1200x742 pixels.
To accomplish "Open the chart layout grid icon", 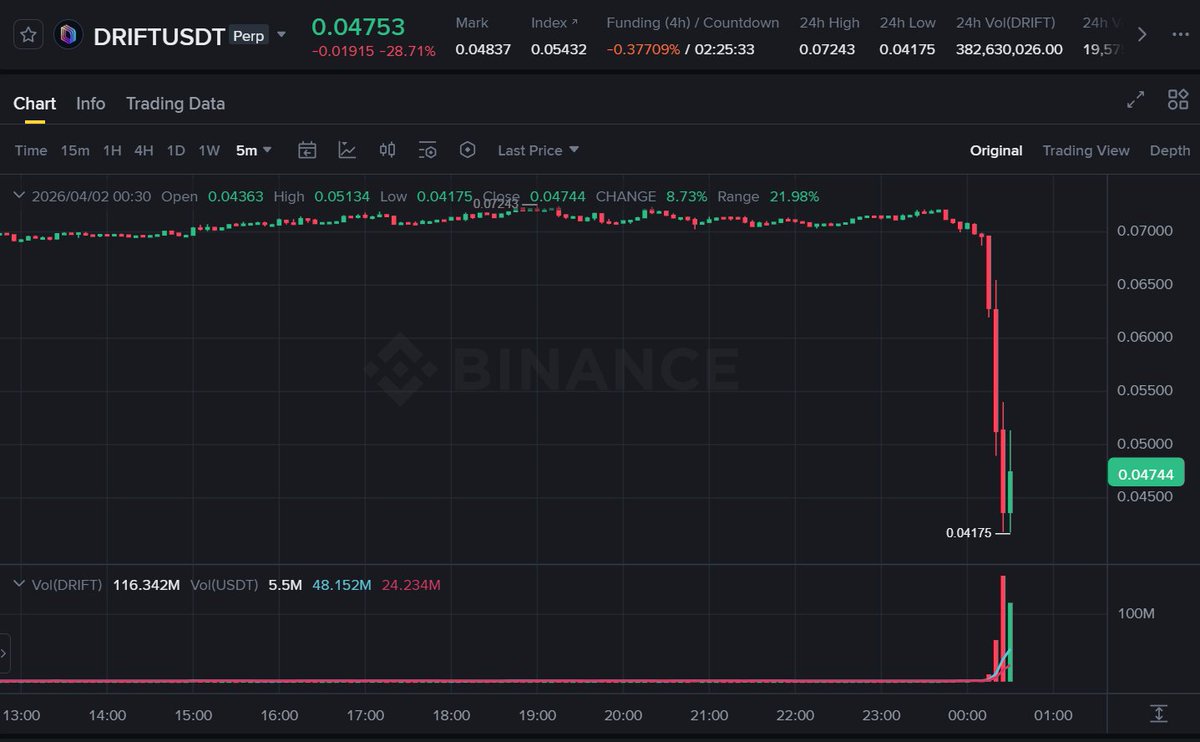I will (x=1178, y=99).
